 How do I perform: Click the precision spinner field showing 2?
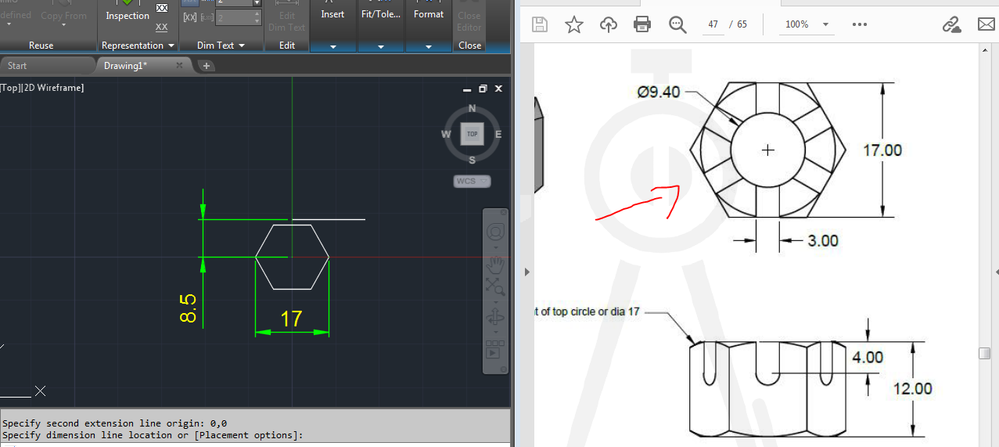coord(238,18)
